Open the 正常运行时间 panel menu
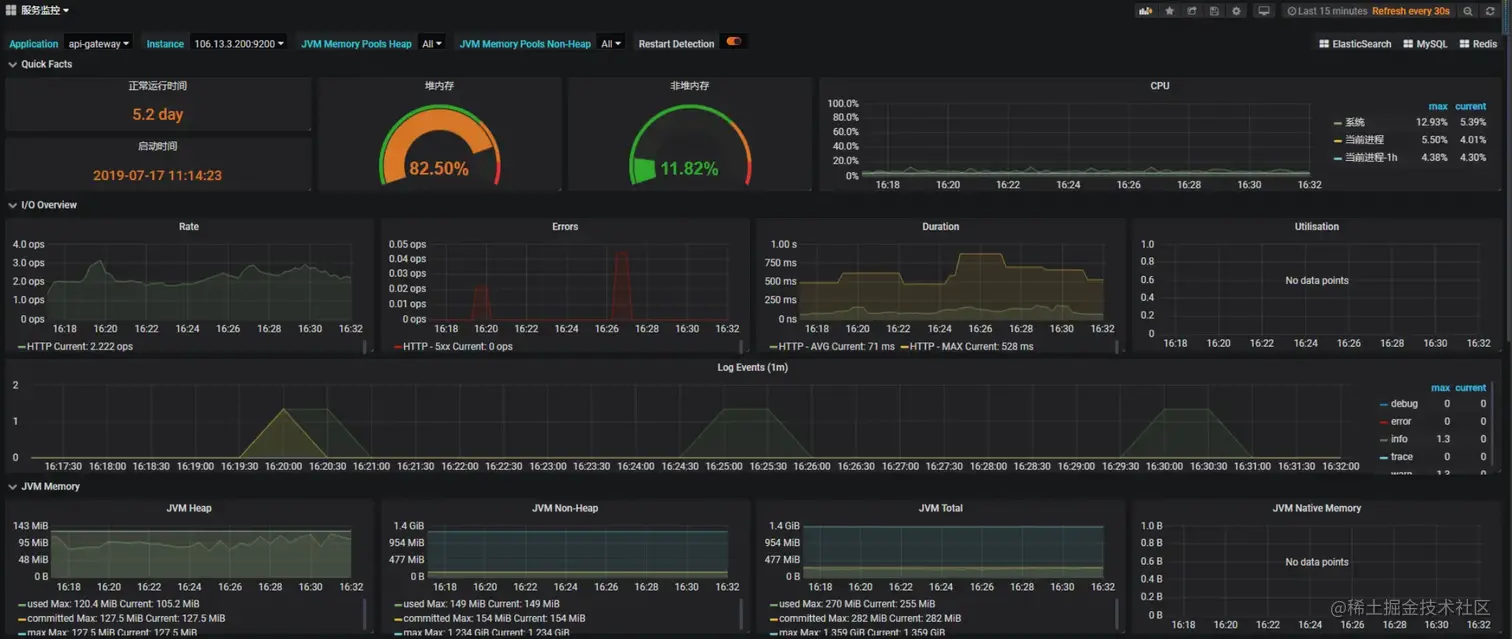1512x639 pixels. [x=158, y=86]
